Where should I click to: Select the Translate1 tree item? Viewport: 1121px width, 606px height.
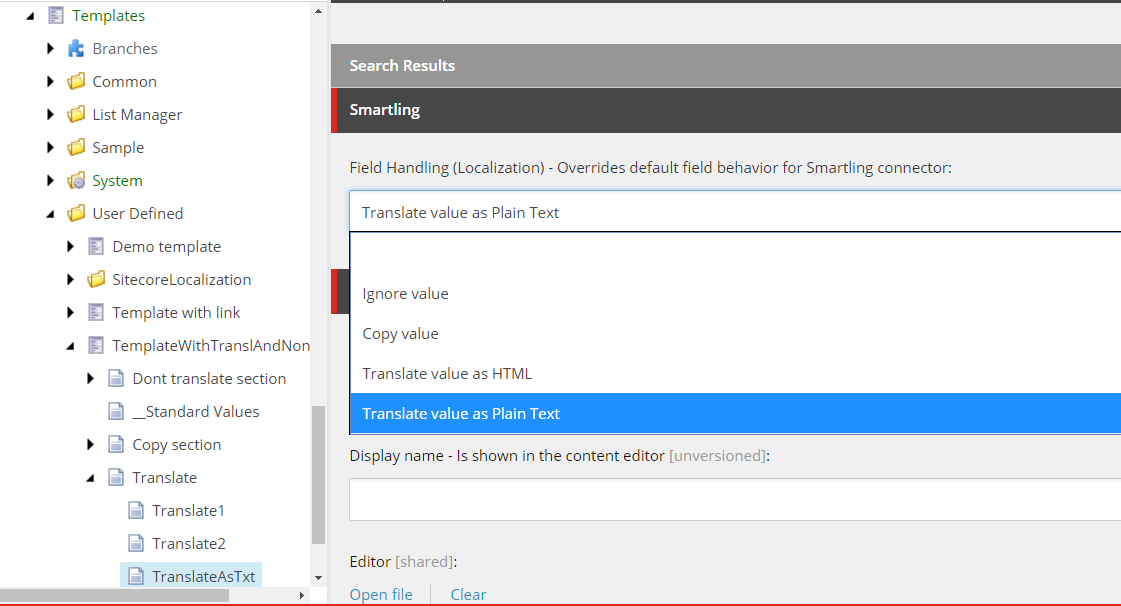(188, 510)
